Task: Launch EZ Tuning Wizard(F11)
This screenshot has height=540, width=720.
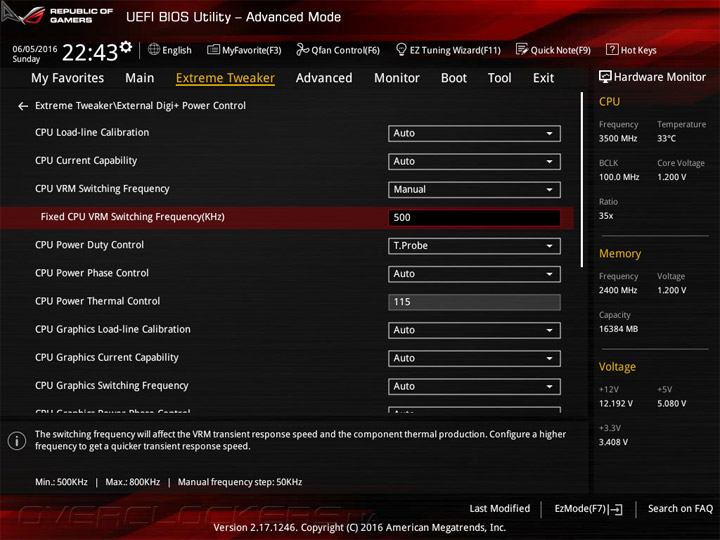Action: (448, 50)
